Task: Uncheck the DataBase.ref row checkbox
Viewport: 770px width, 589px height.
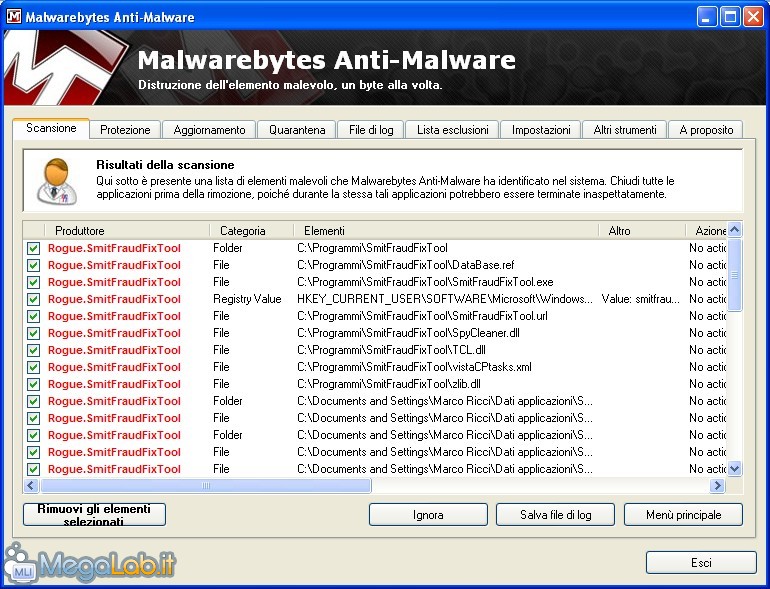Action: coord(33,265)
